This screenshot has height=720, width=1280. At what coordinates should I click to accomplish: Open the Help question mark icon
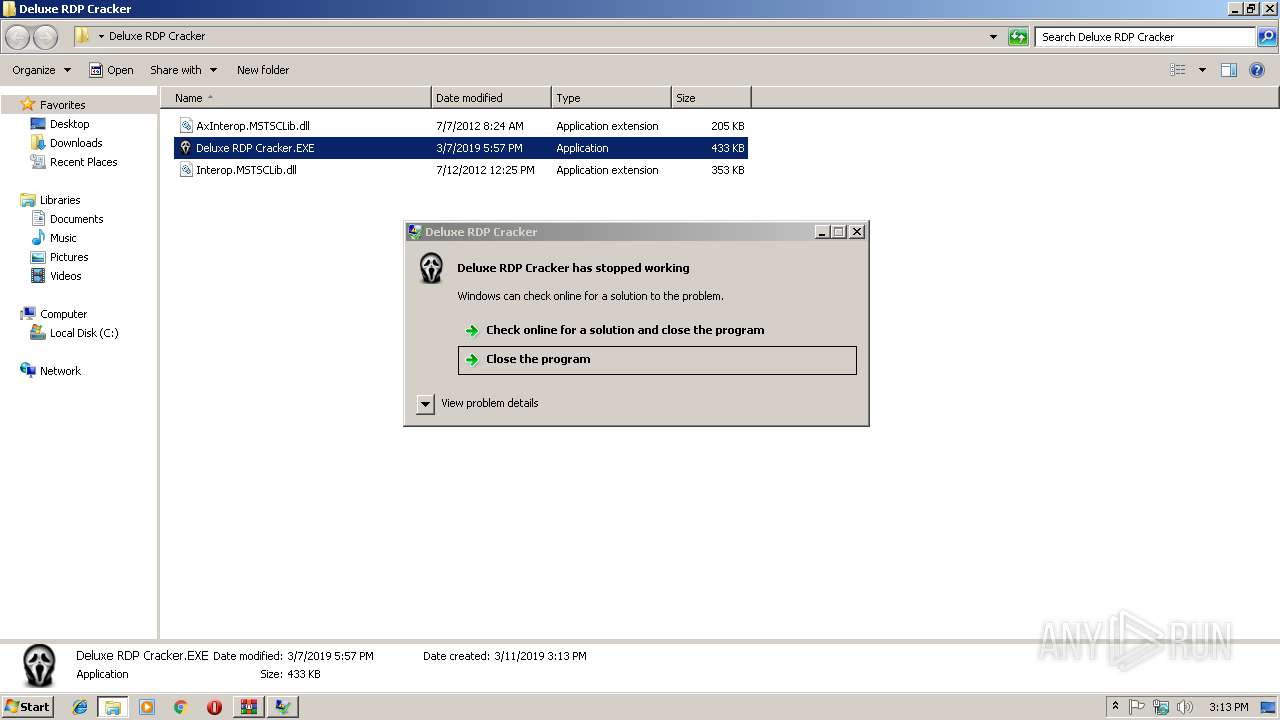1258,70
